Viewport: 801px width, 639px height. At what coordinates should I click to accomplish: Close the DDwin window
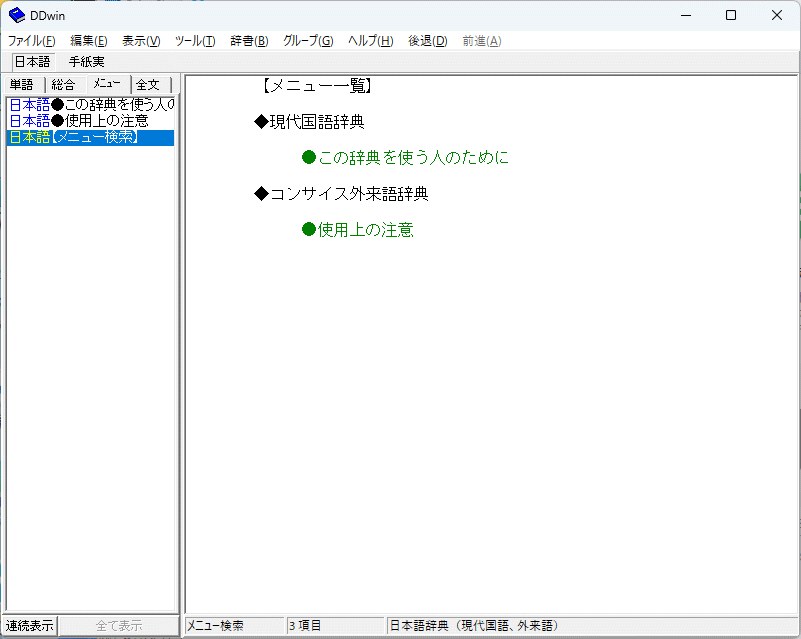(776, 15)
